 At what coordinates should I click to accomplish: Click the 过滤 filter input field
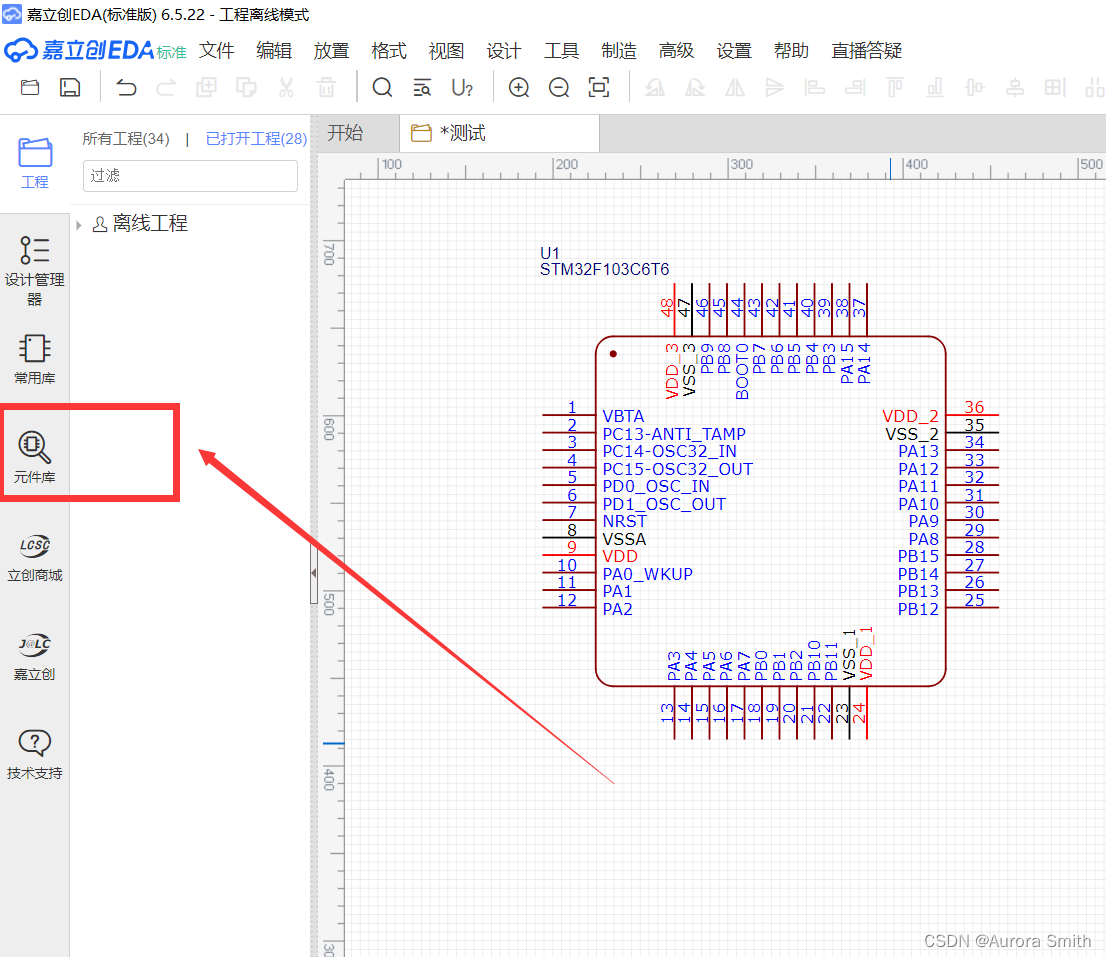[x=190, y=176]
